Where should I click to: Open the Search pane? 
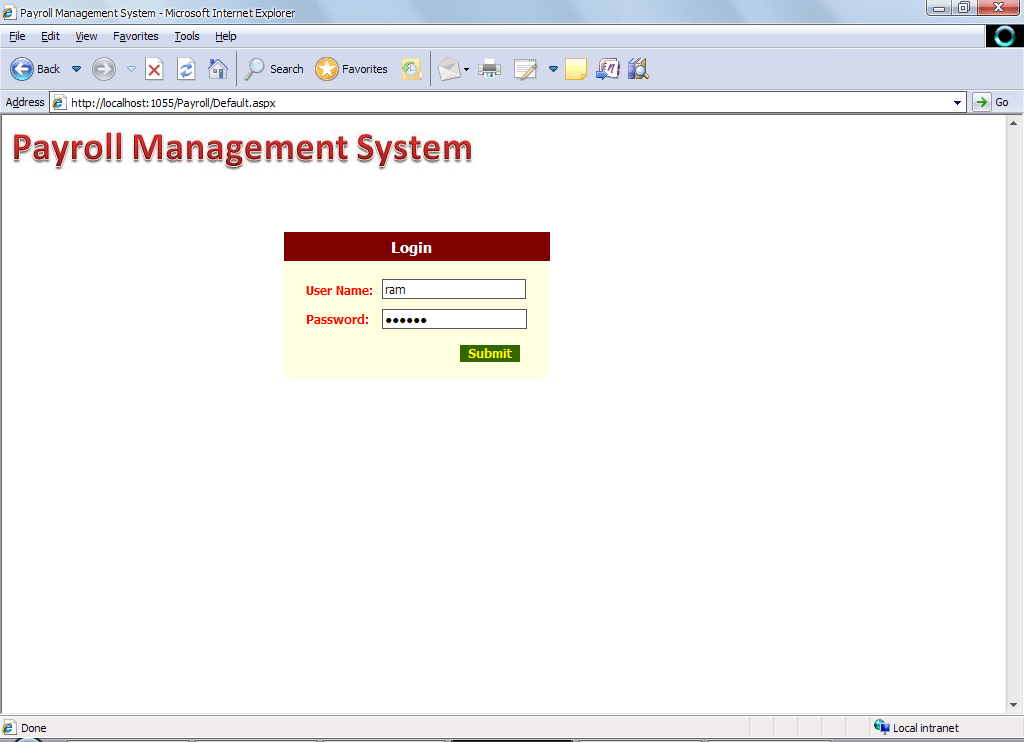[274, 69]
